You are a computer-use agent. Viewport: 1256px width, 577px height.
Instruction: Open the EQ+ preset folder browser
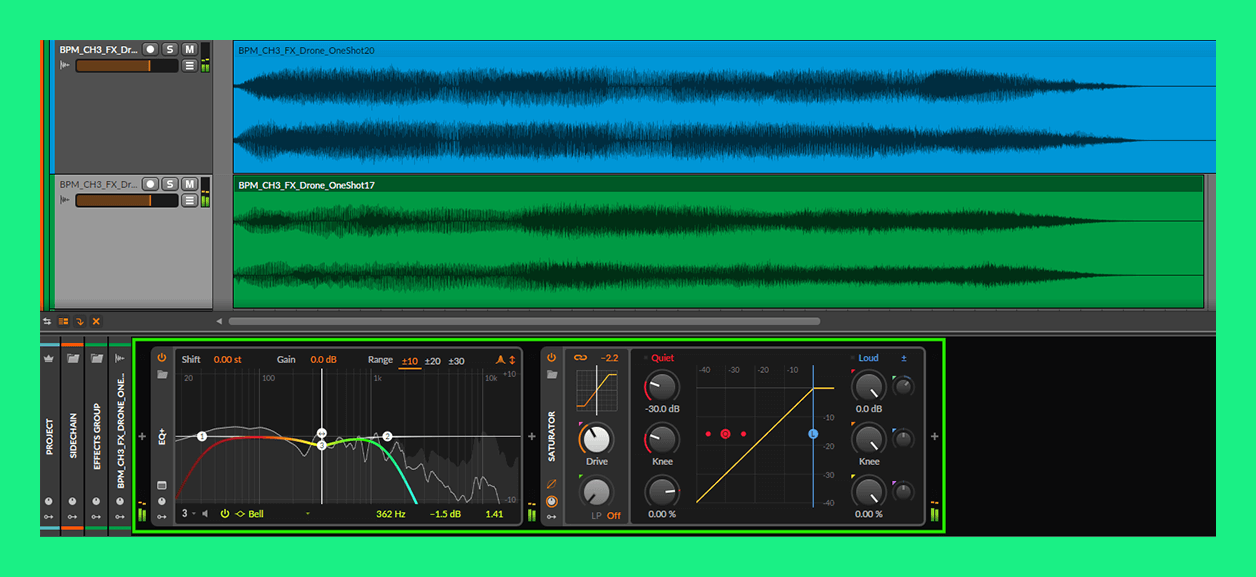161,375
